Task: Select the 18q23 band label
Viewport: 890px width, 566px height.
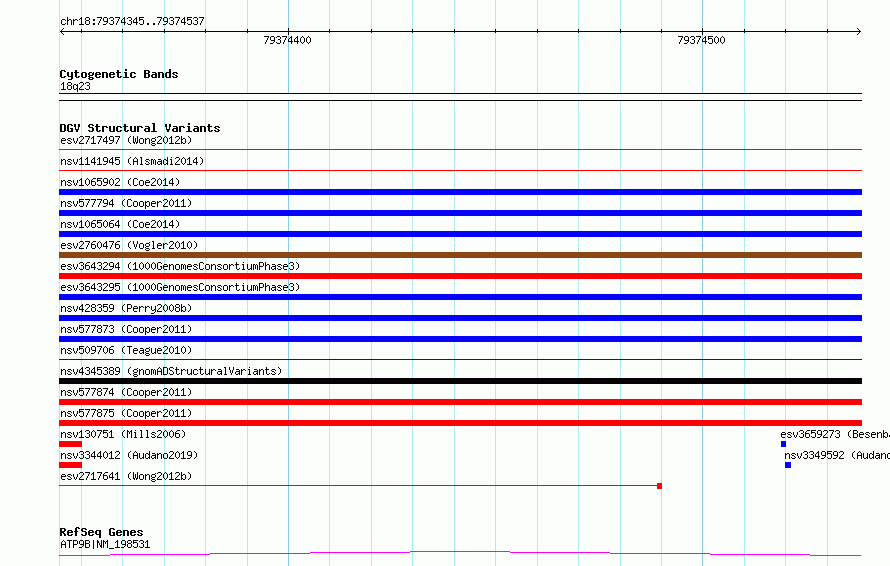Action: 75,86
